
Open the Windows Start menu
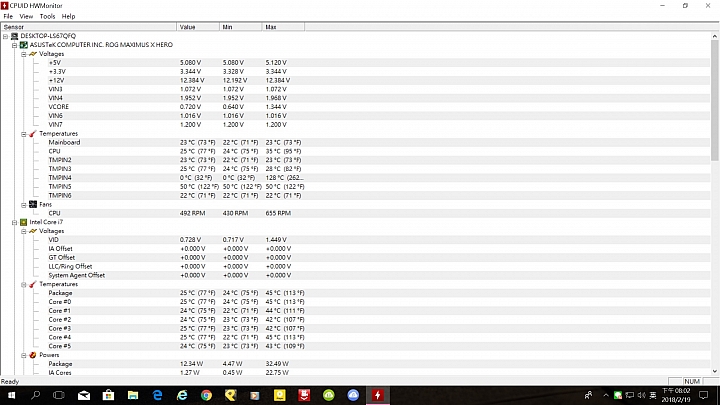11,395
